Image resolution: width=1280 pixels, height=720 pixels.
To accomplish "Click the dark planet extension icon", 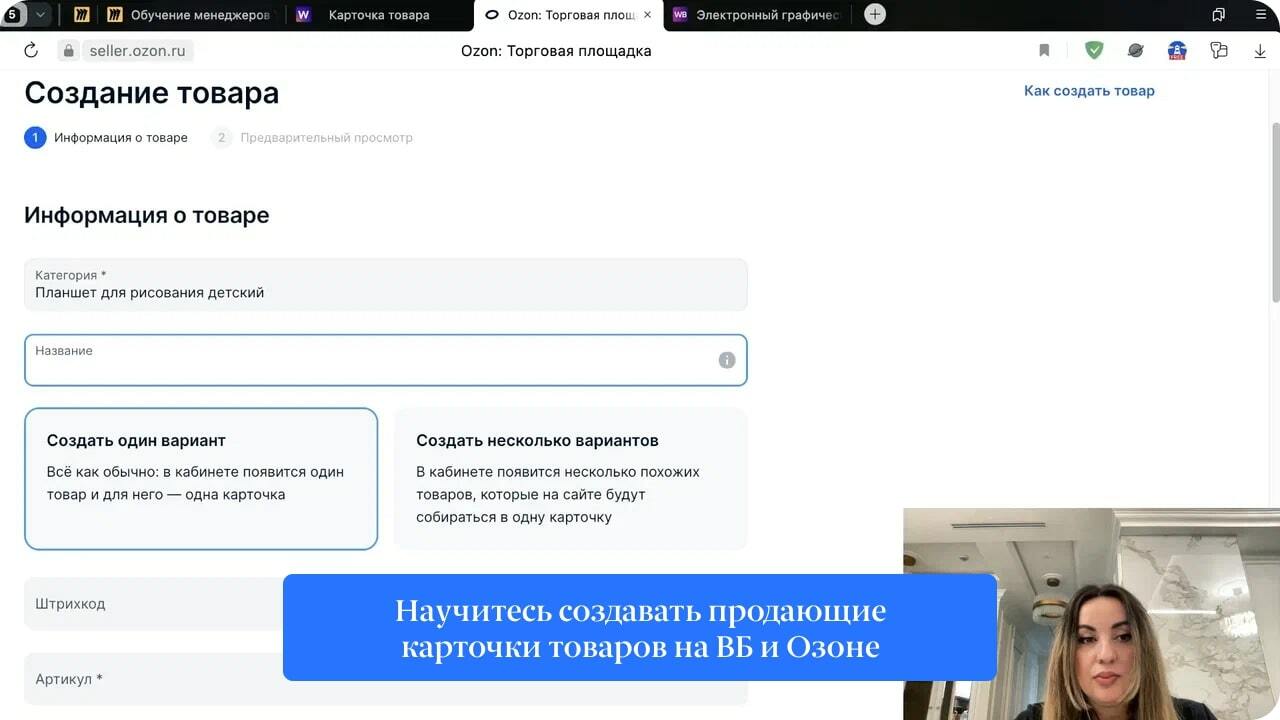I will (1135, 50).
